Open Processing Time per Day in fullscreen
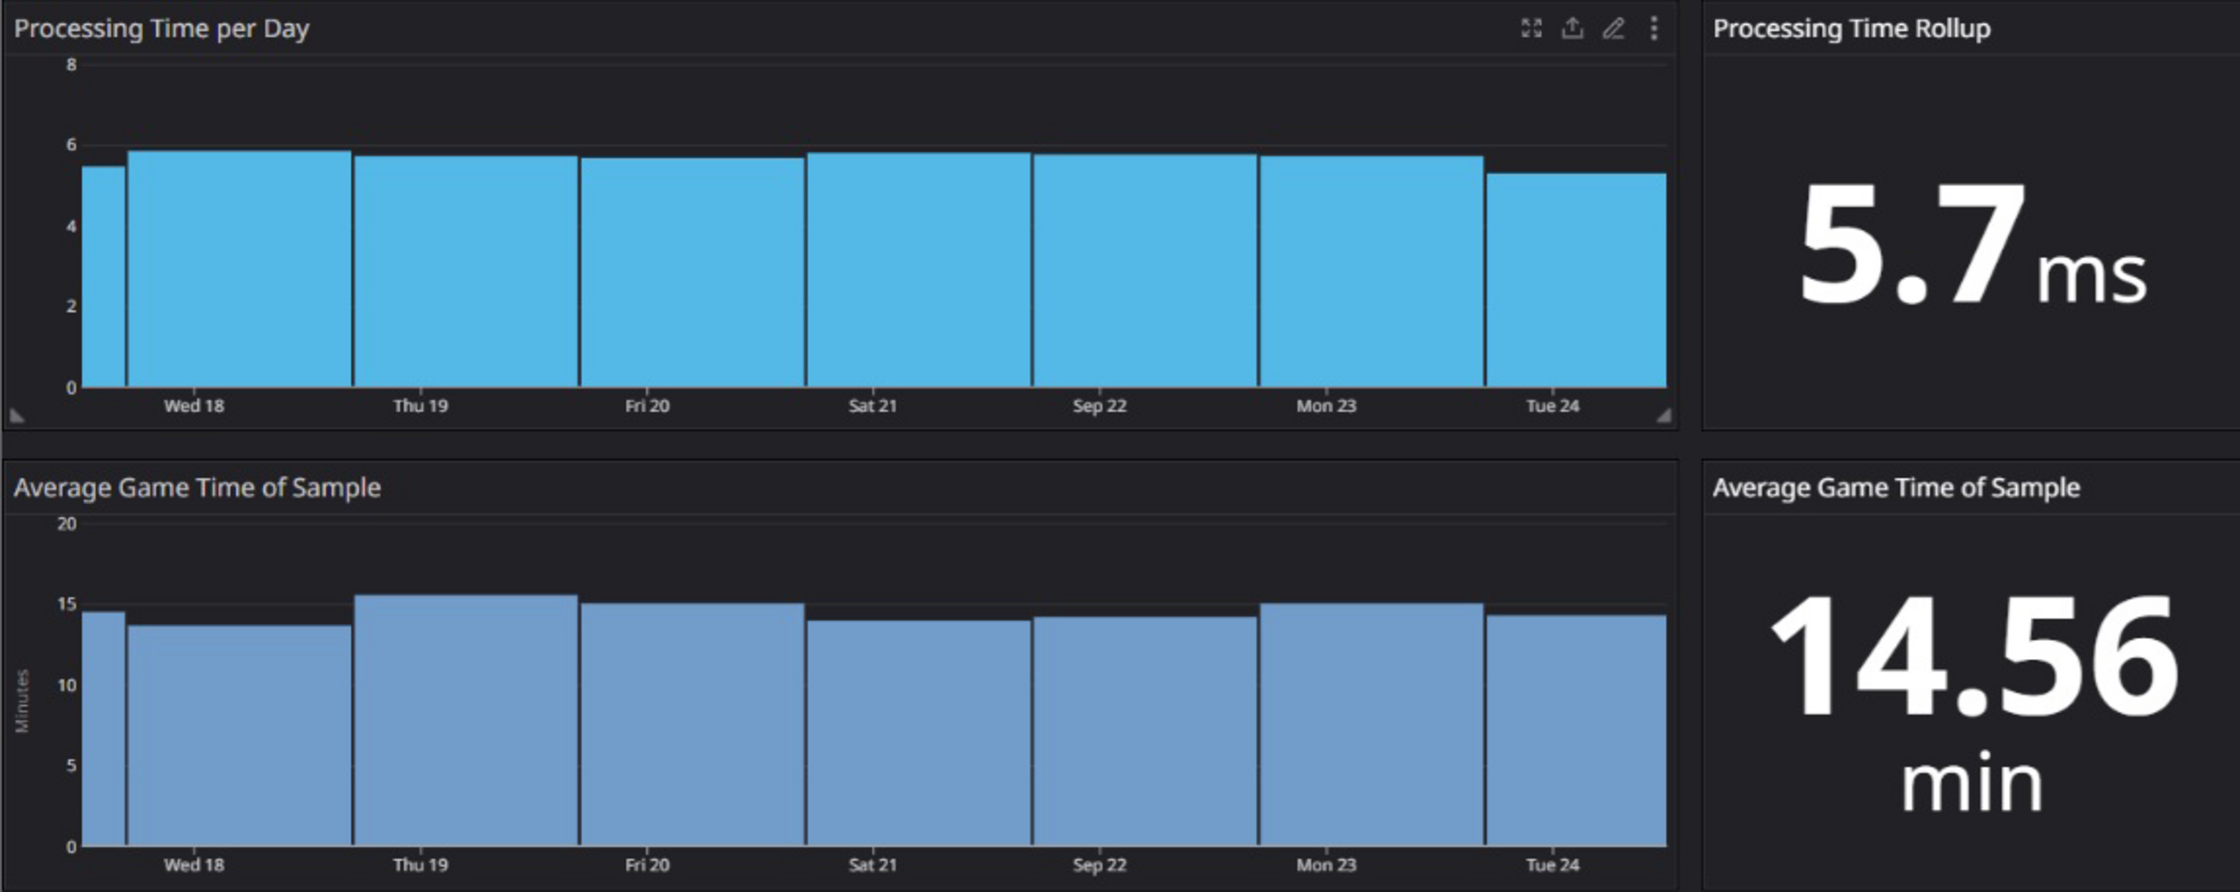This screenshot has height=892, width=2240. tap(1531, 28)
